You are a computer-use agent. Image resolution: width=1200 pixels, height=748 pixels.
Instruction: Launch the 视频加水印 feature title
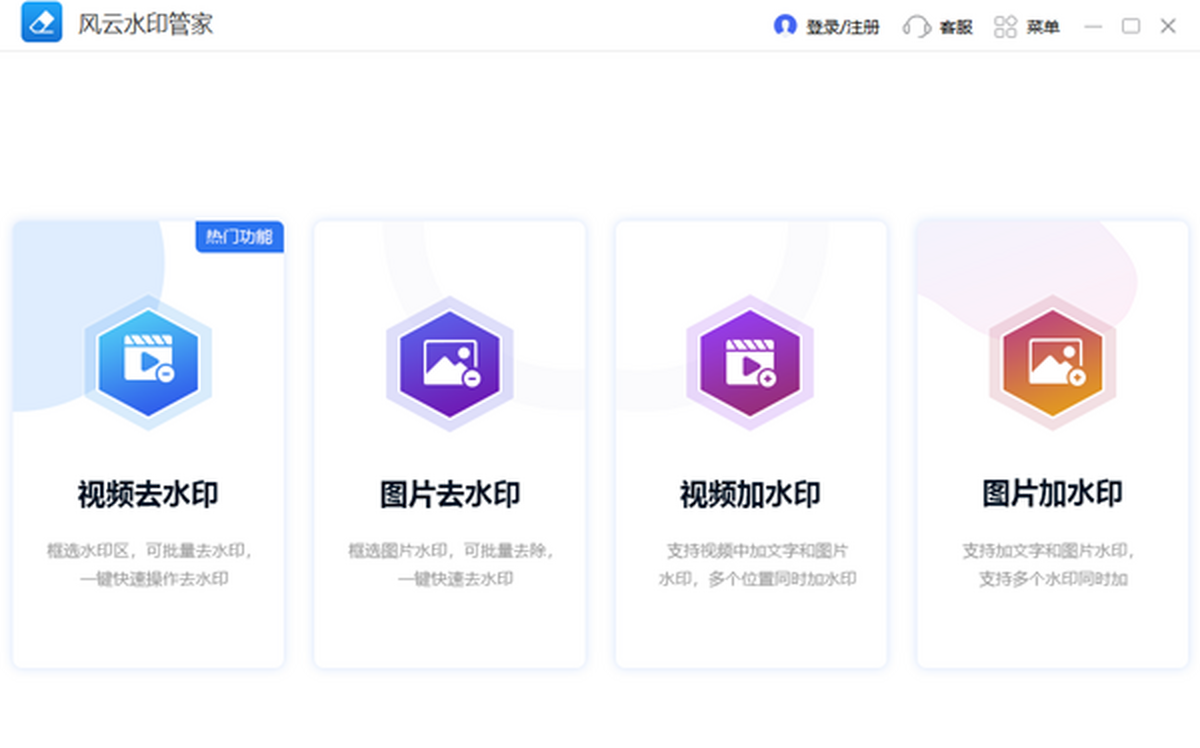[x=750, y=494]
